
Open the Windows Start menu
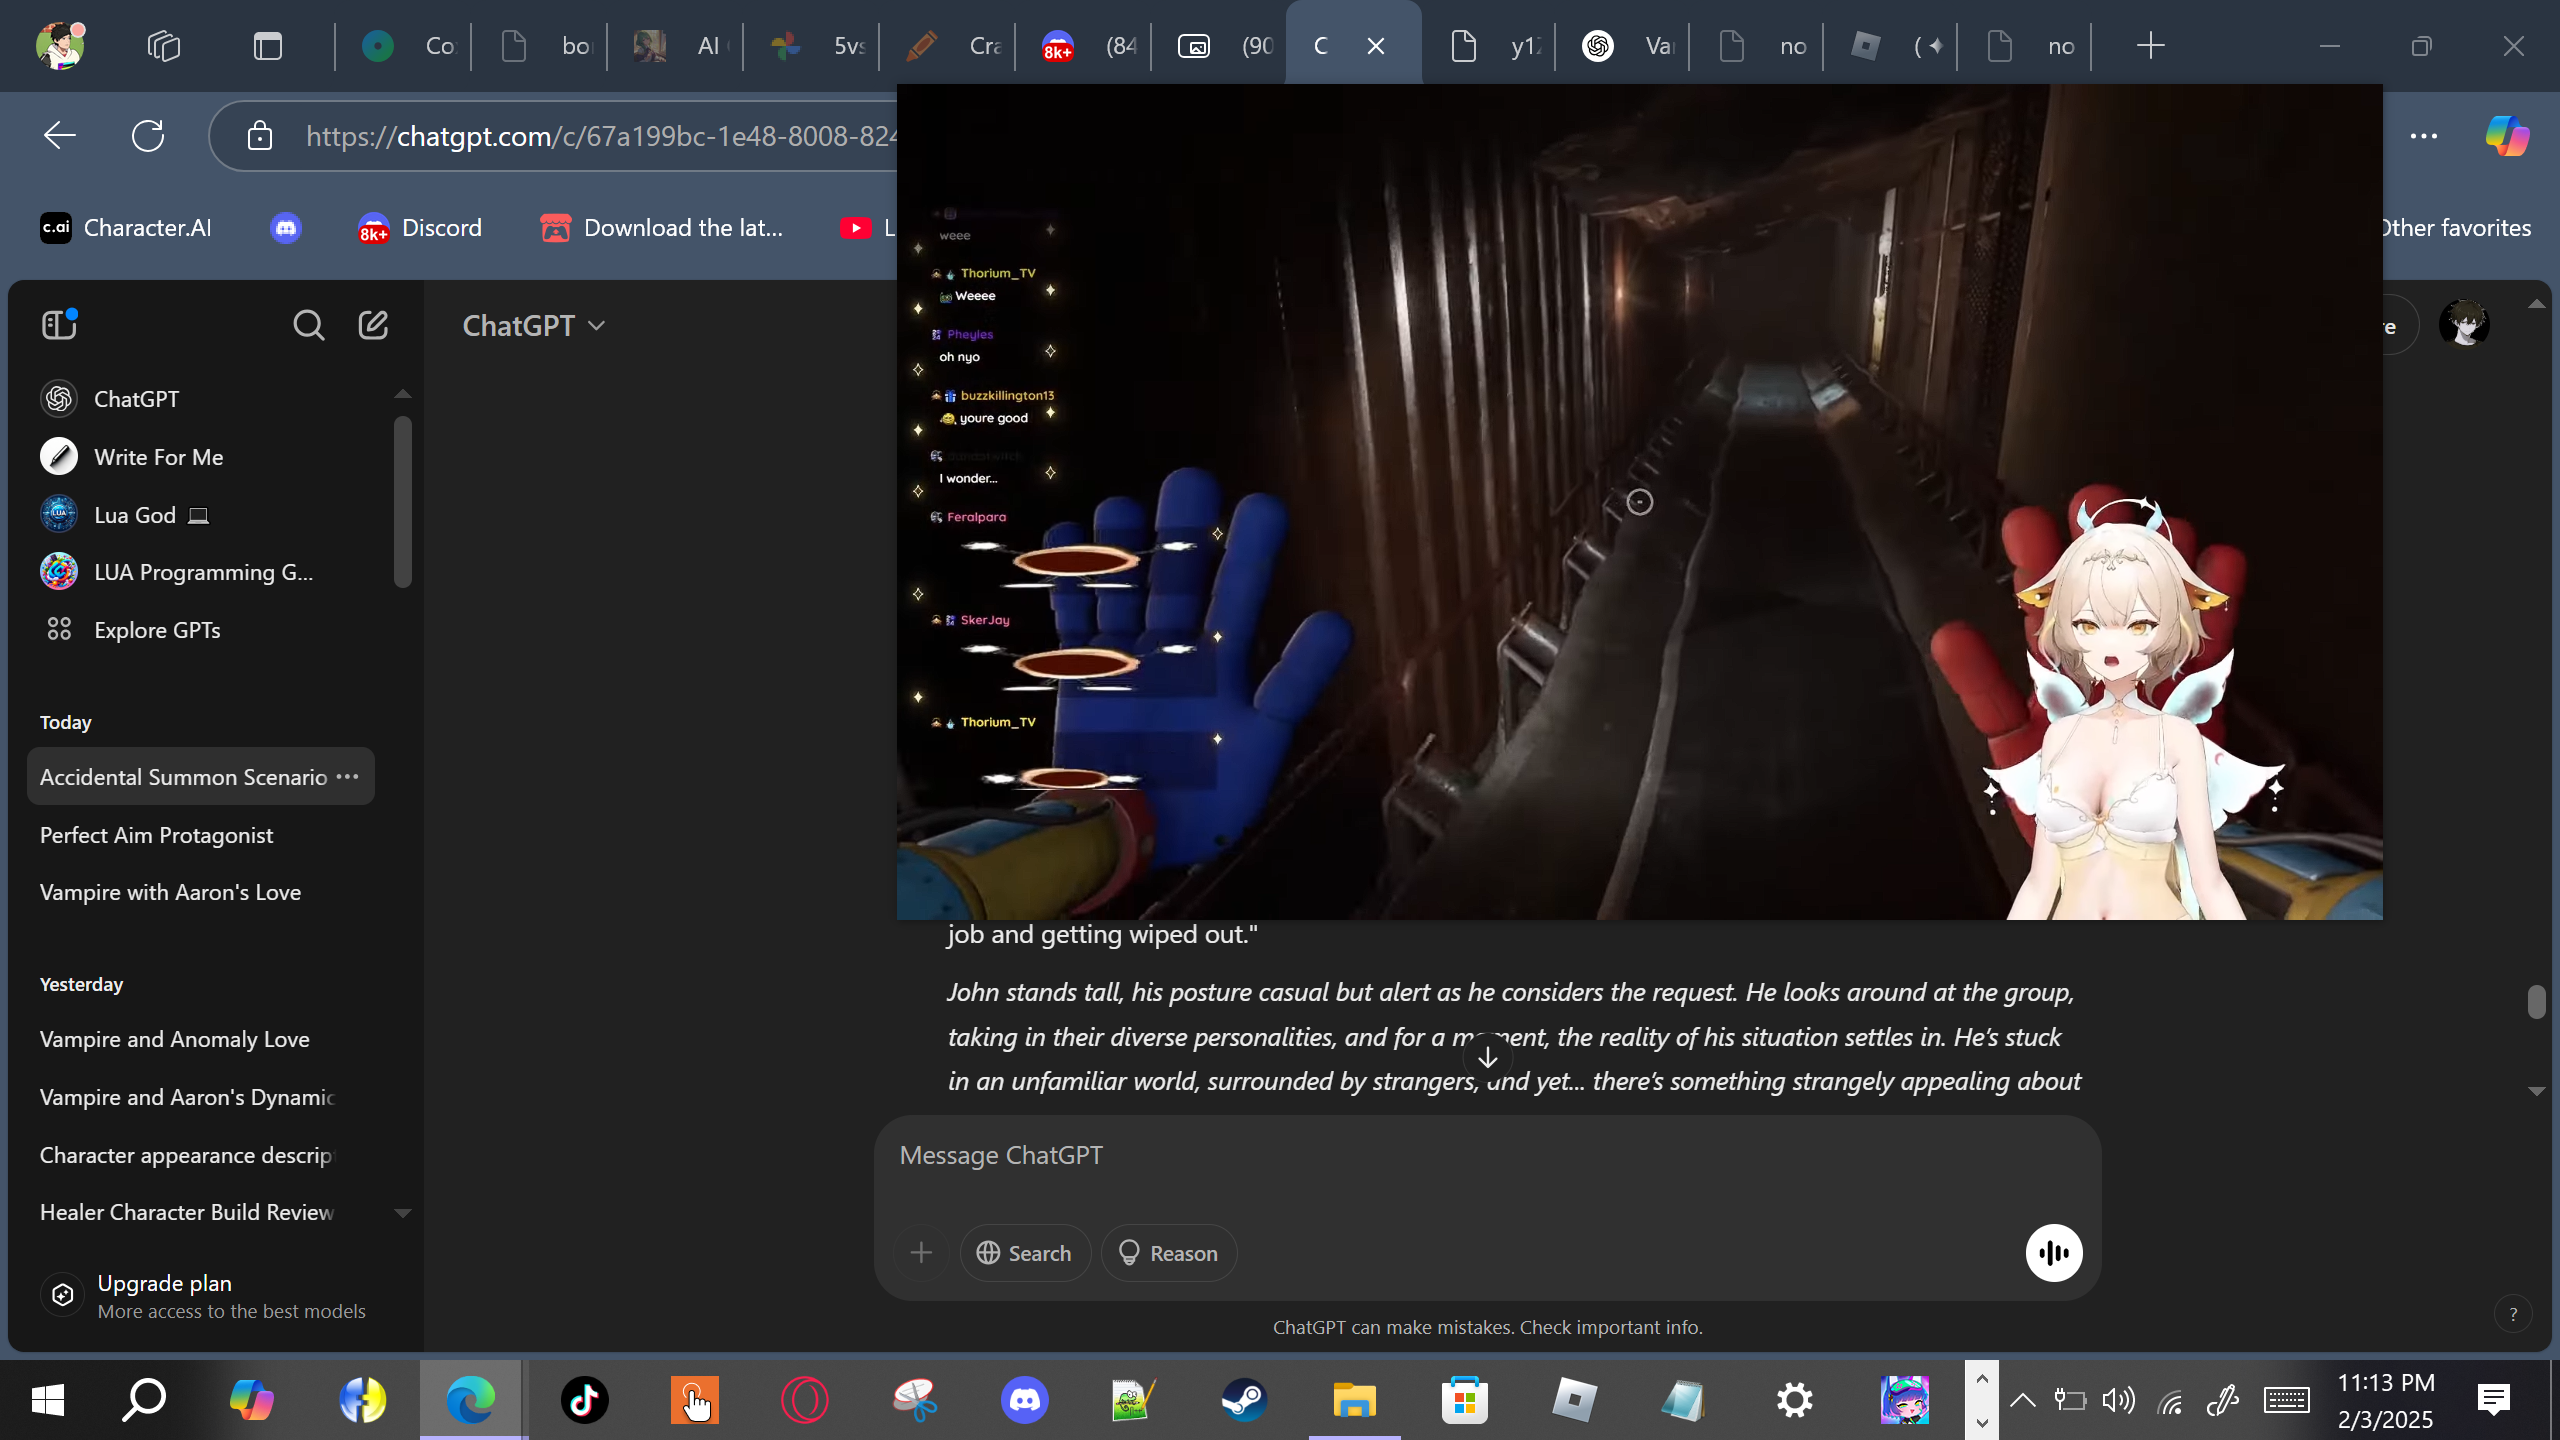pos(48,1400)
